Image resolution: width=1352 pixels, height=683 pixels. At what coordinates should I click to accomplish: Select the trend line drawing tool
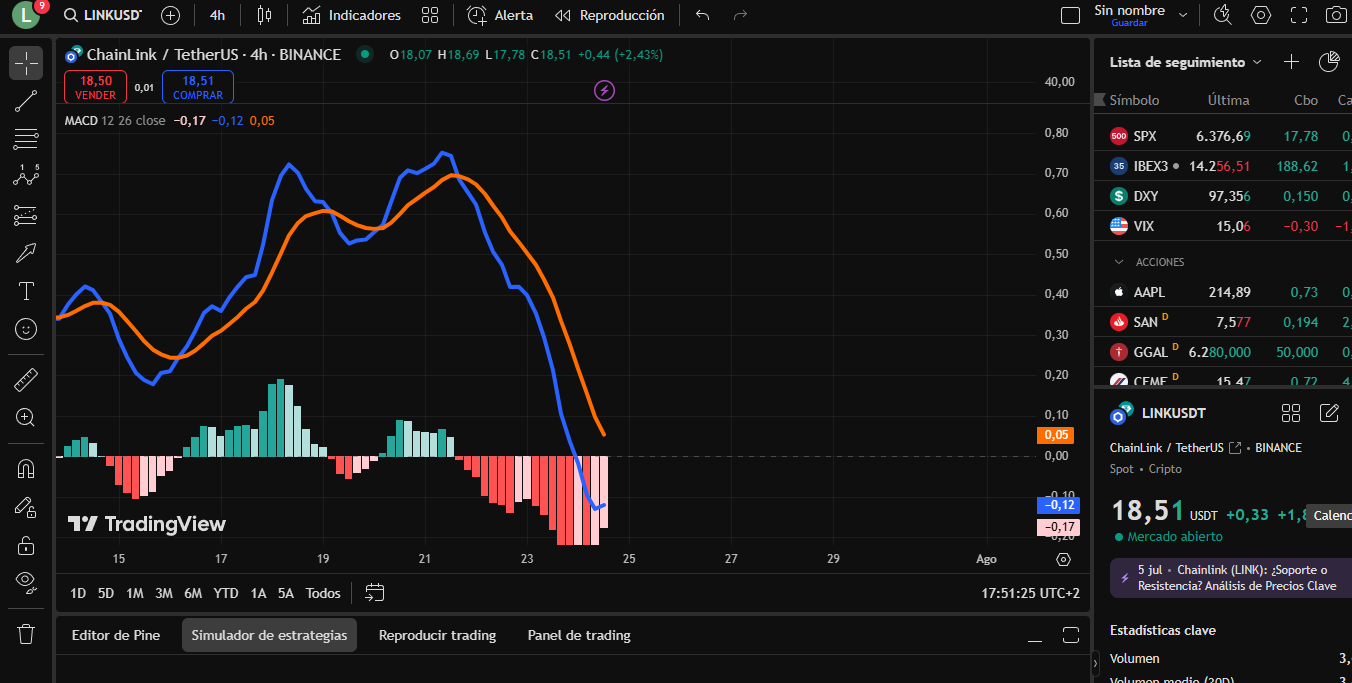(x=26, y=100)
